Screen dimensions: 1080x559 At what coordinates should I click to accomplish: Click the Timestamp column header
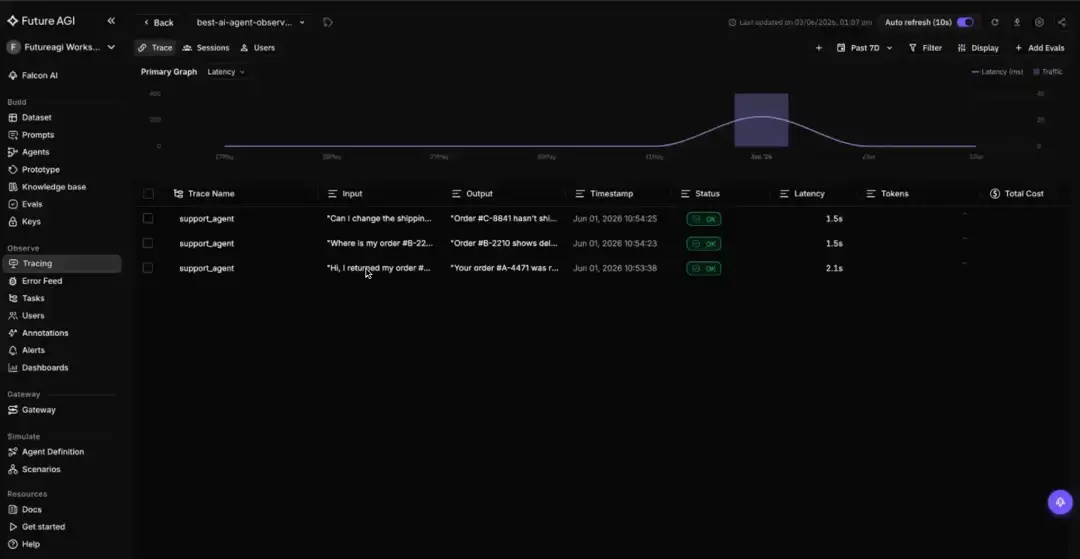click(604, 193)
